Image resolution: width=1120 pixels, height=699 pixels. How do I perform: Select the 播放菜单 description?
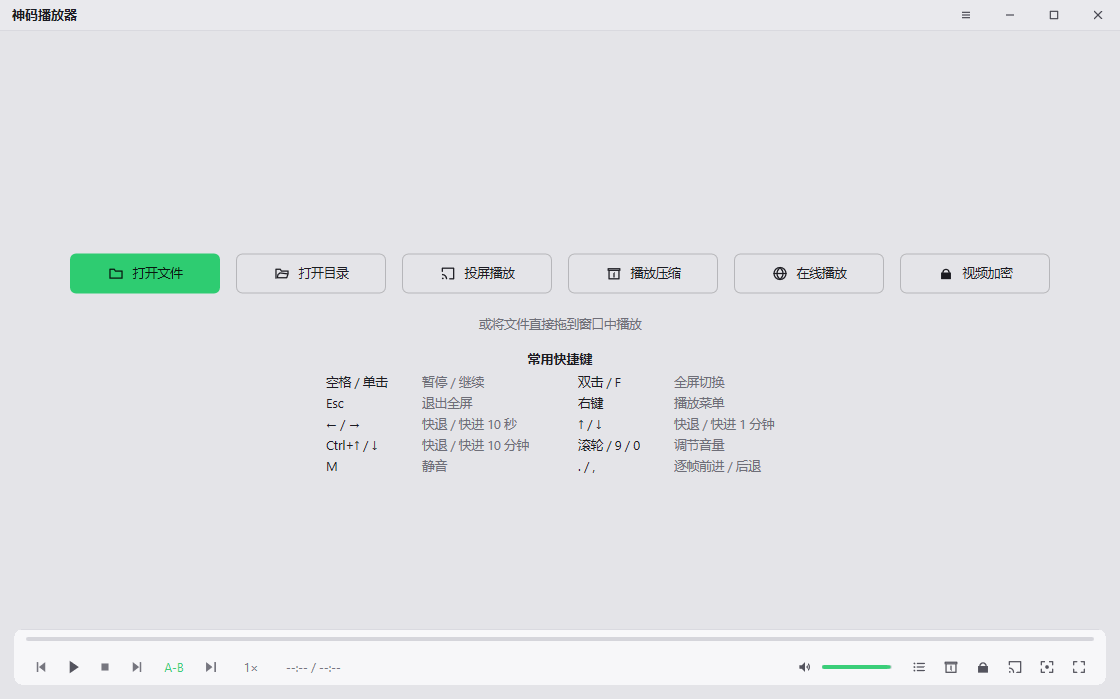[699, 403]
